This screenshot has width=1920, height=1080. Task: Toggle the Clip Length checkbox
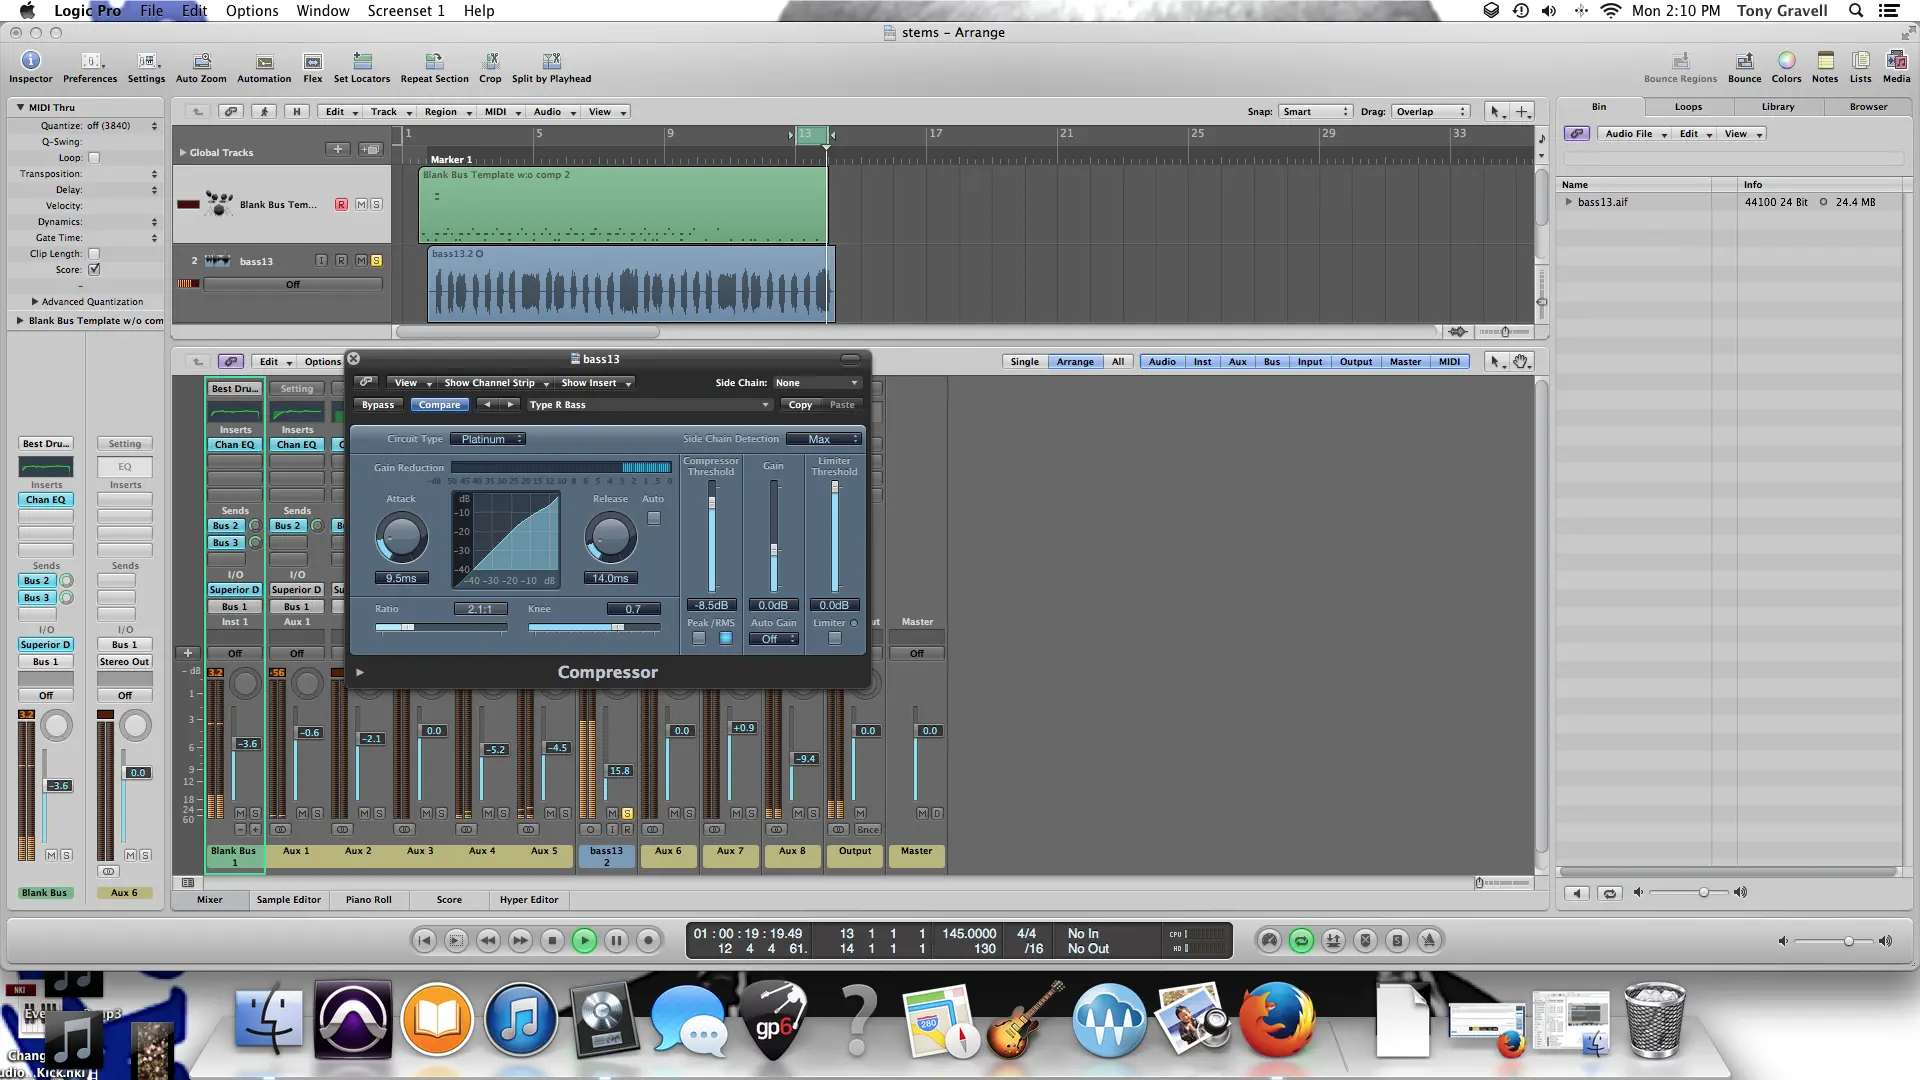click(x=94, y=254)
